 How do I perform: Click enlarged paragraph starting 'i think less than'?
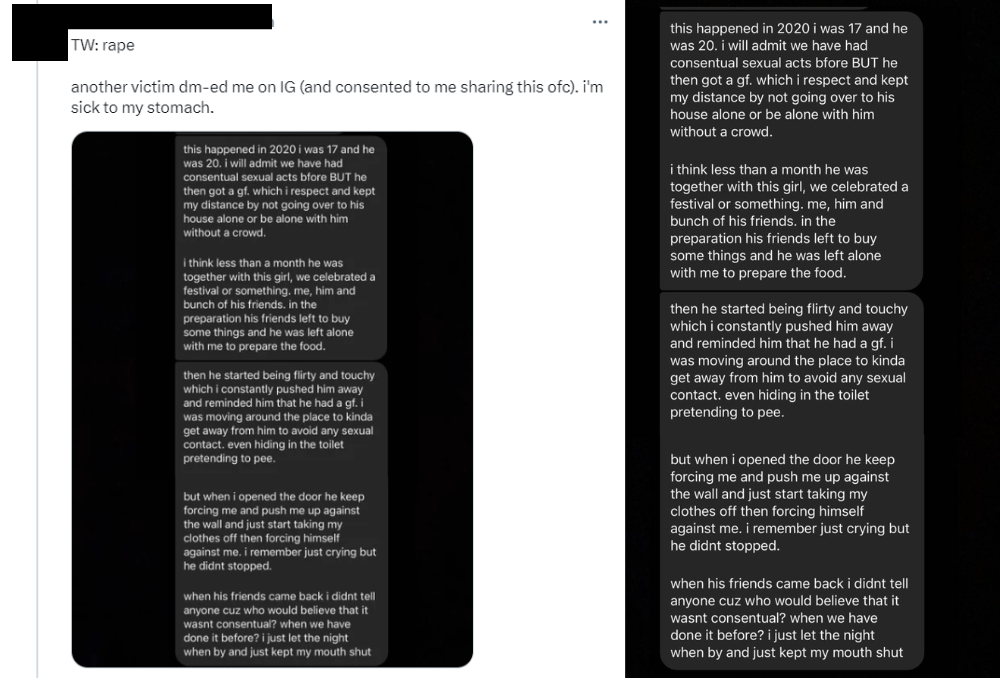[789, 221]
